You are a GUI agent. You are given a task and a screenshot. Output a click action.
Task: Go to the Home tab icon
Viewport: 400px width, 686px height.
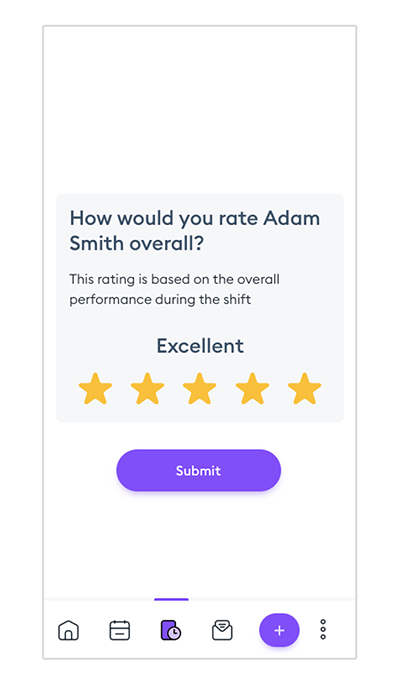click(x=68, y=630)
